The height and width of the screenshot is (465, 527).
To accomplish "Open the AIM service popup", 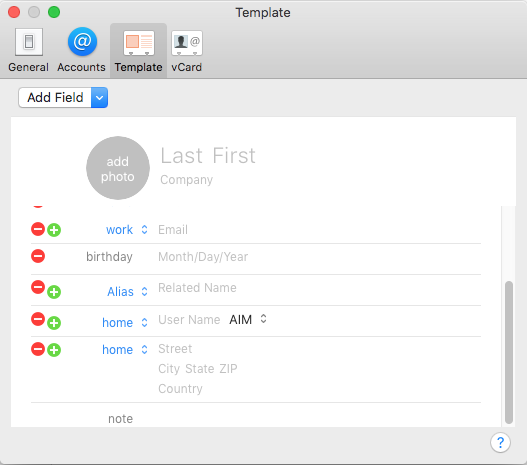I will [x=248, y=320].
